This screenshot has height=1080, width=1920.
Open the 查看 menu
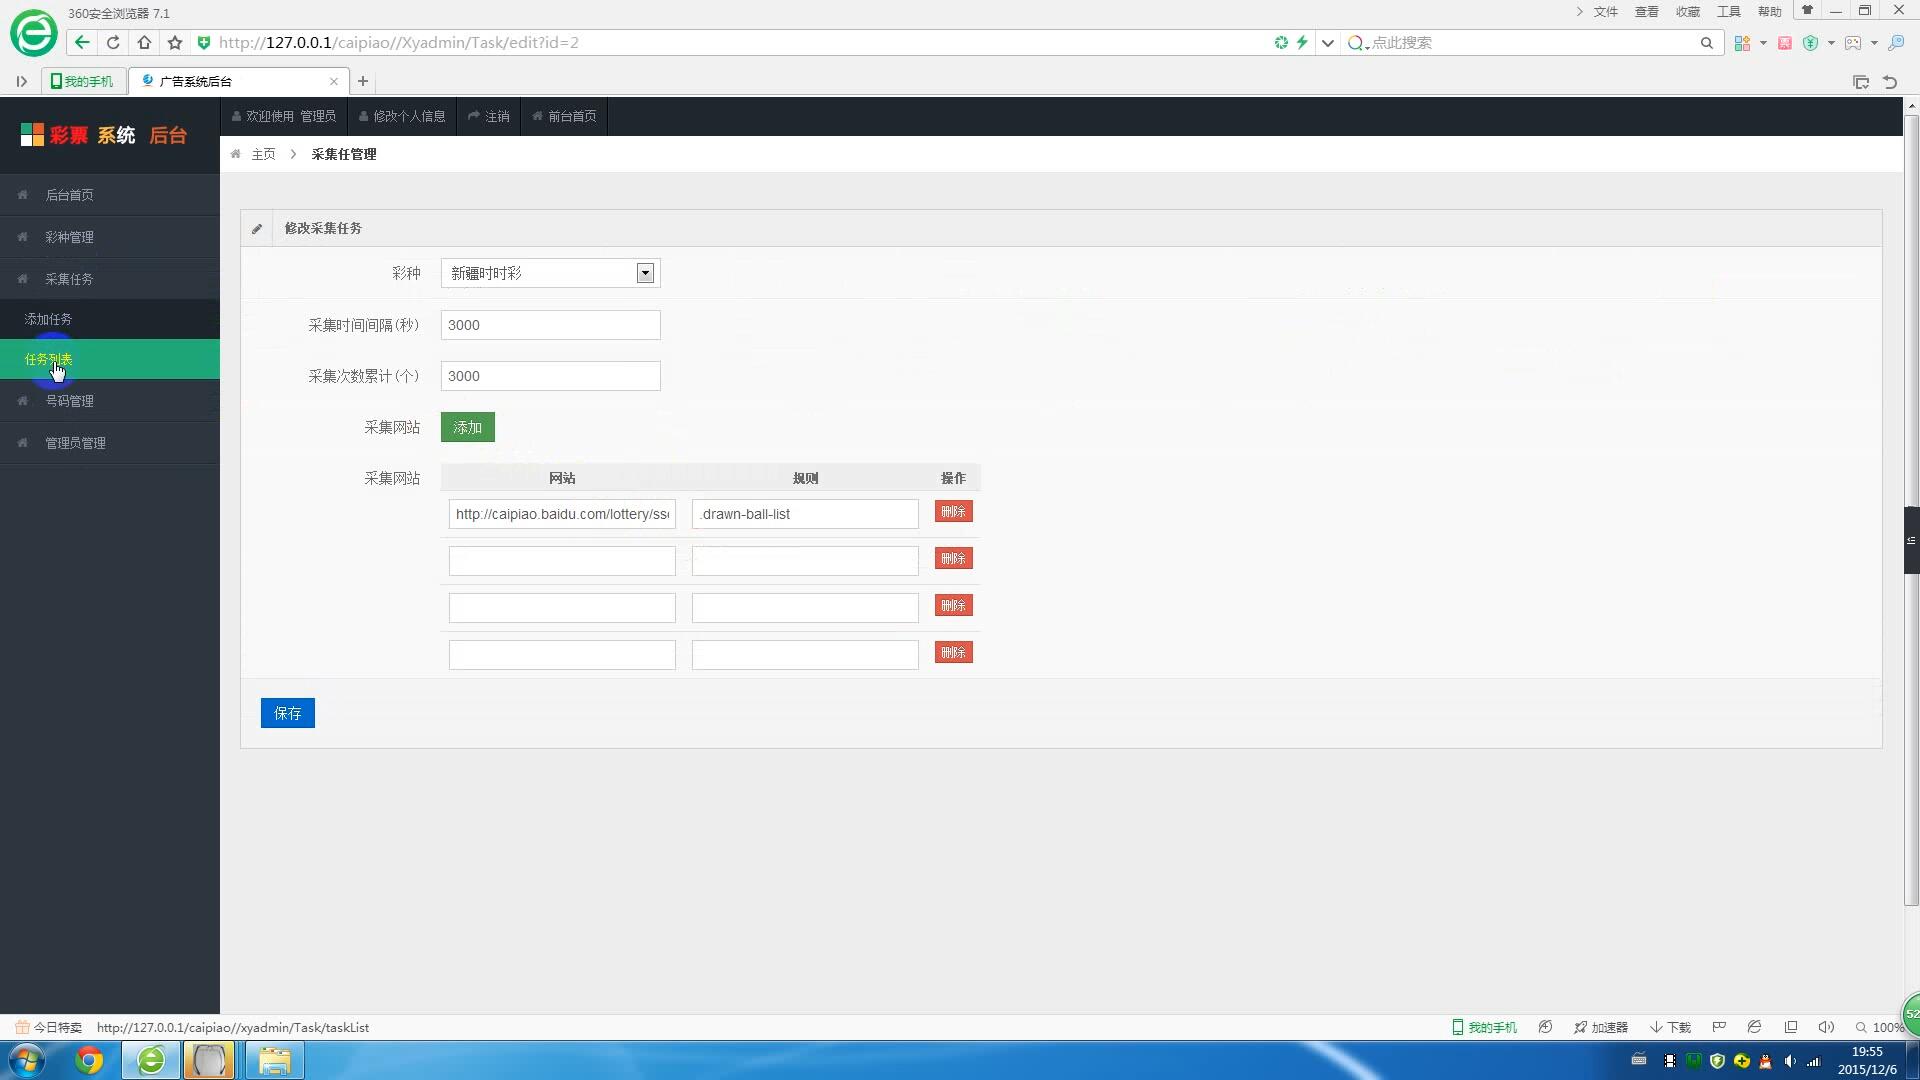pyautogui.click(x=1647, y=12)
